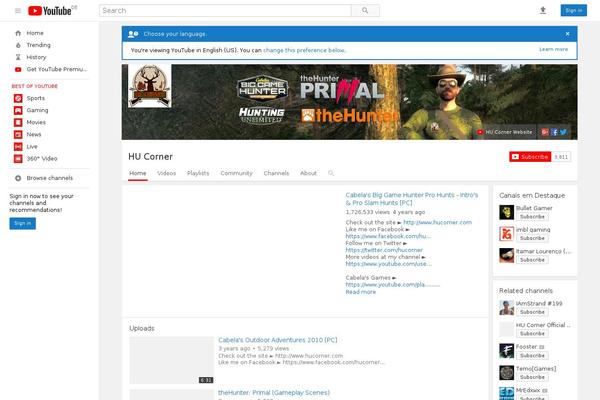This screenshot has width=600, height=400.
Task: Subscribe to Fooster
Action: 532,356
